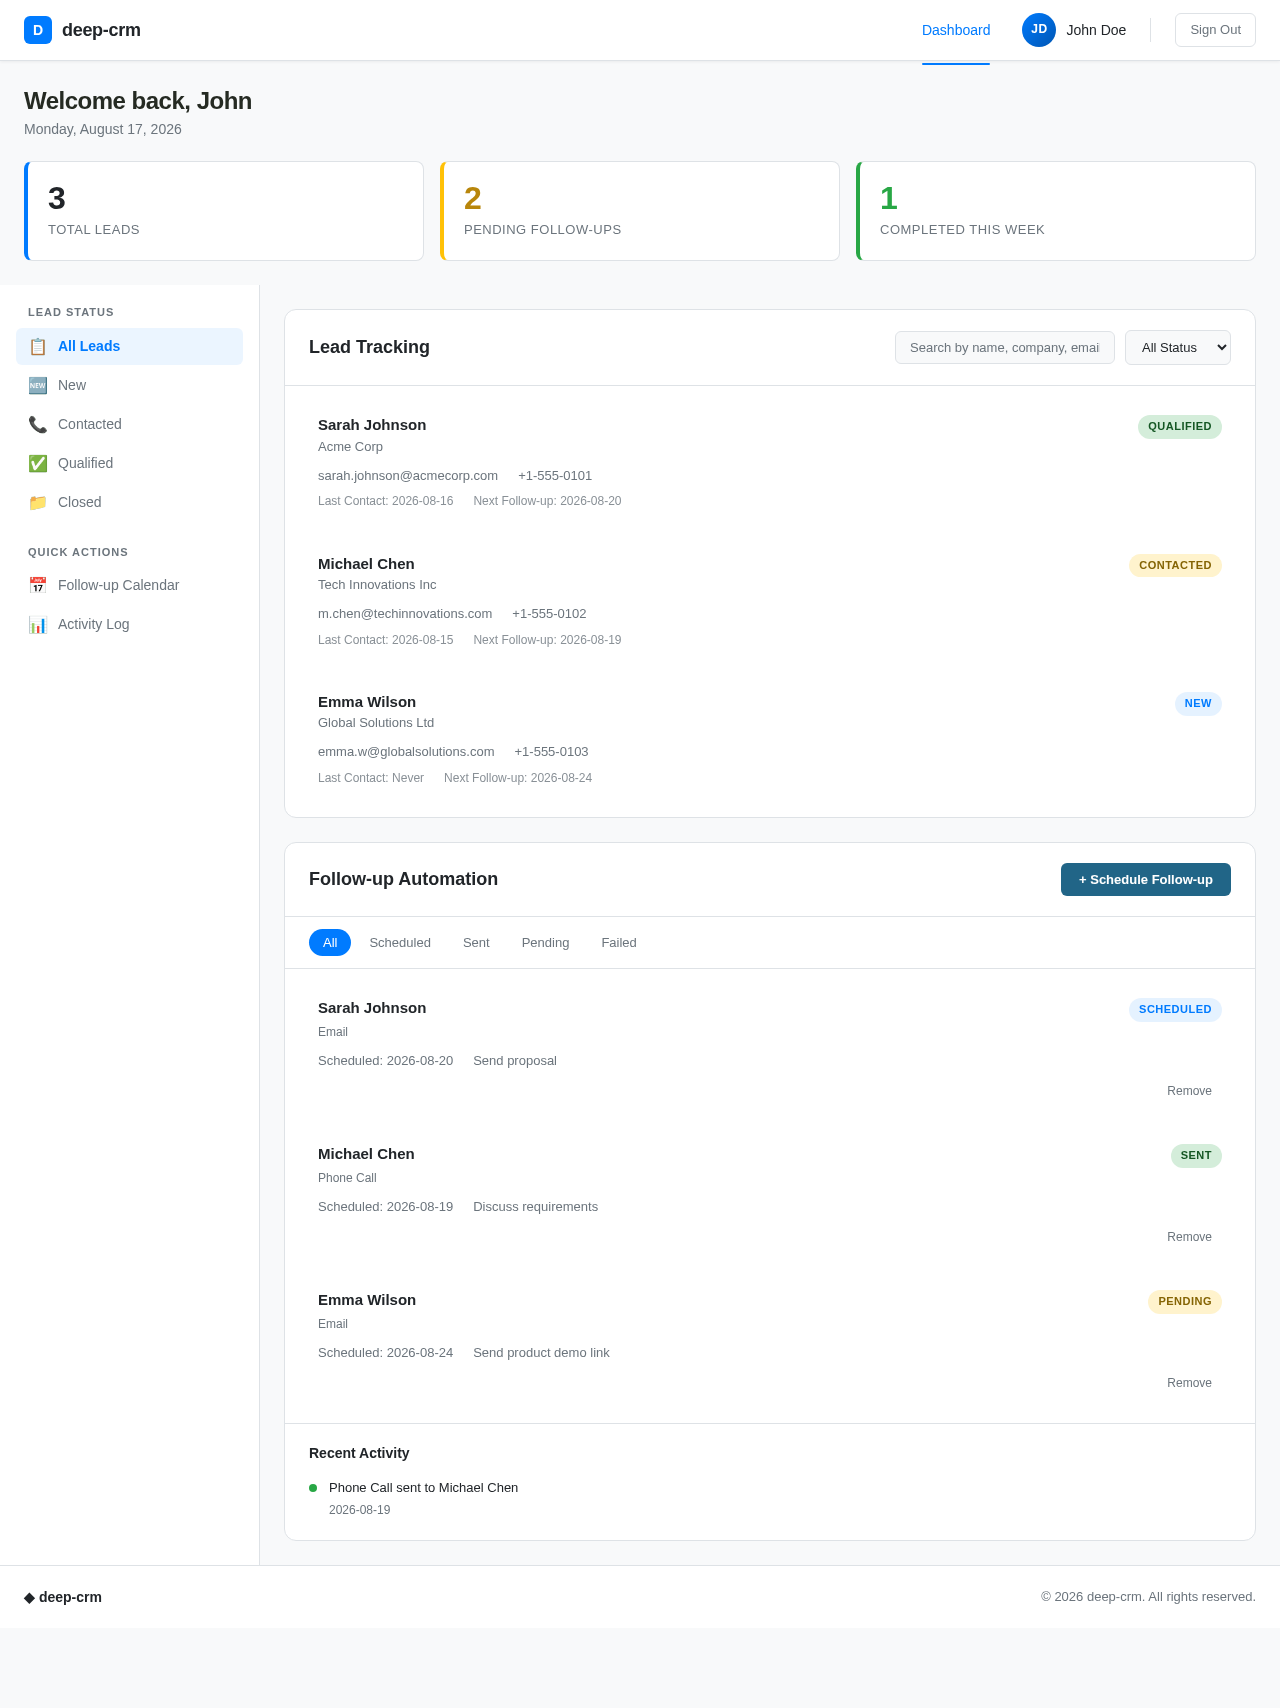
Task: Filter sidebar by Closed leads
Action: tap(129, 502)
